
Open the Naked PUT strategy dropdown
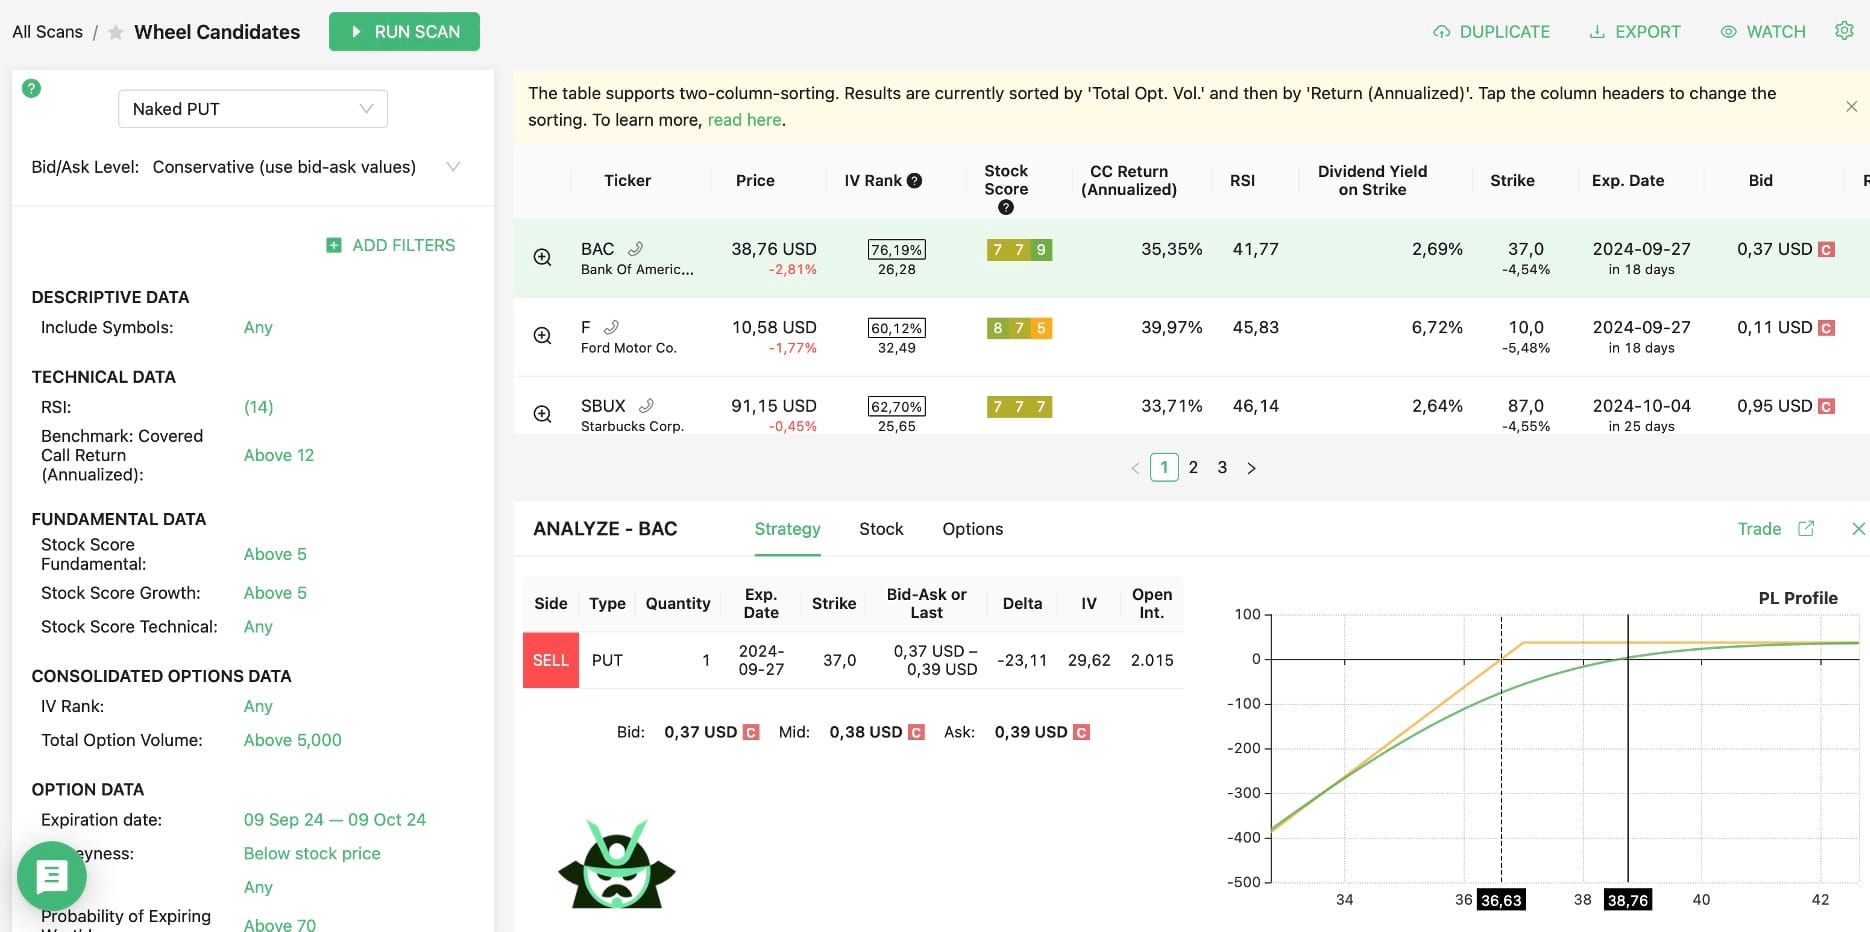tap(253, 109)
